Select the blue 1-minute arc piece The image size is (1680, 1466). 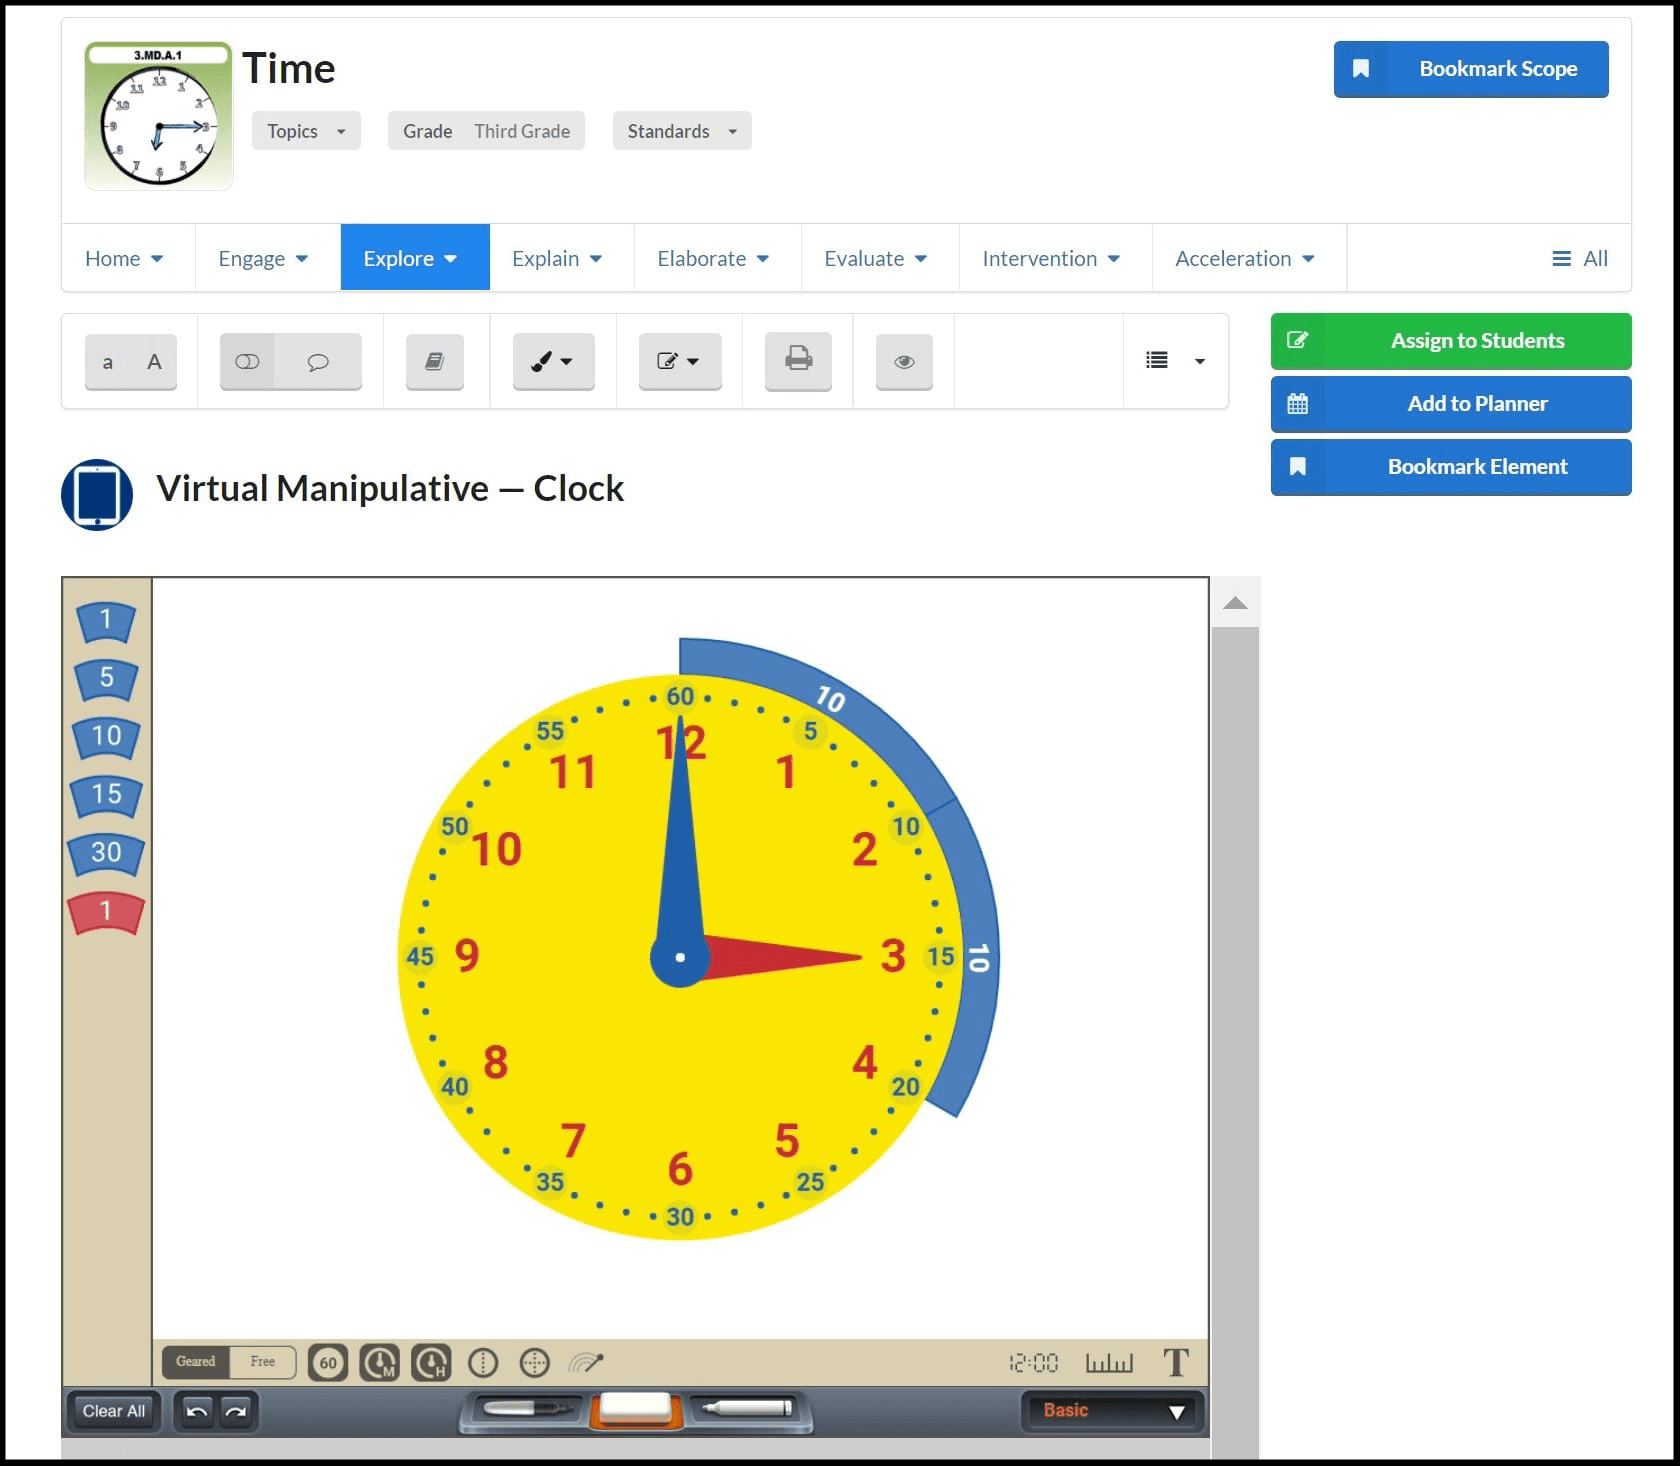(106, 621)
